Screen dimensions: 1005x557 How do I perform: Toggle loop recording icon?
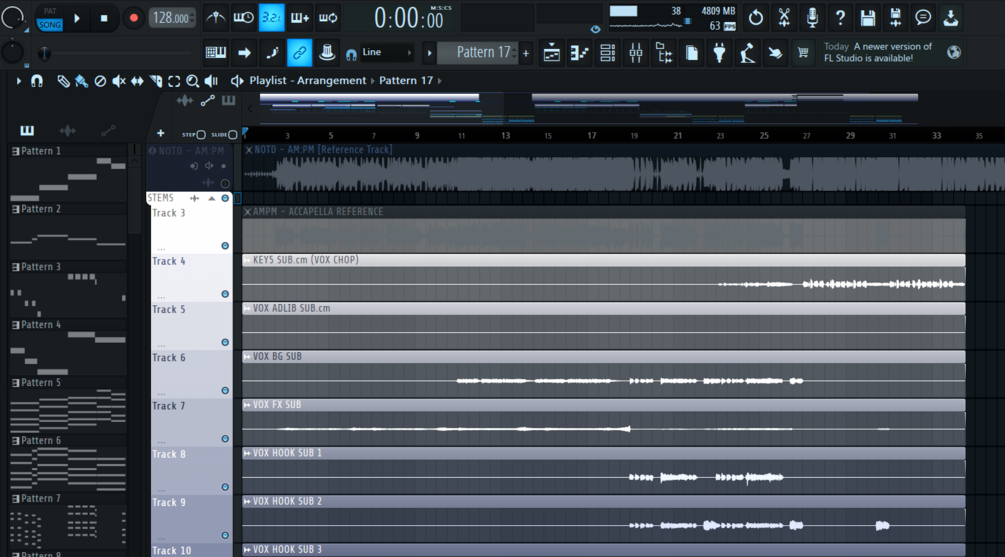click(328, 18)
